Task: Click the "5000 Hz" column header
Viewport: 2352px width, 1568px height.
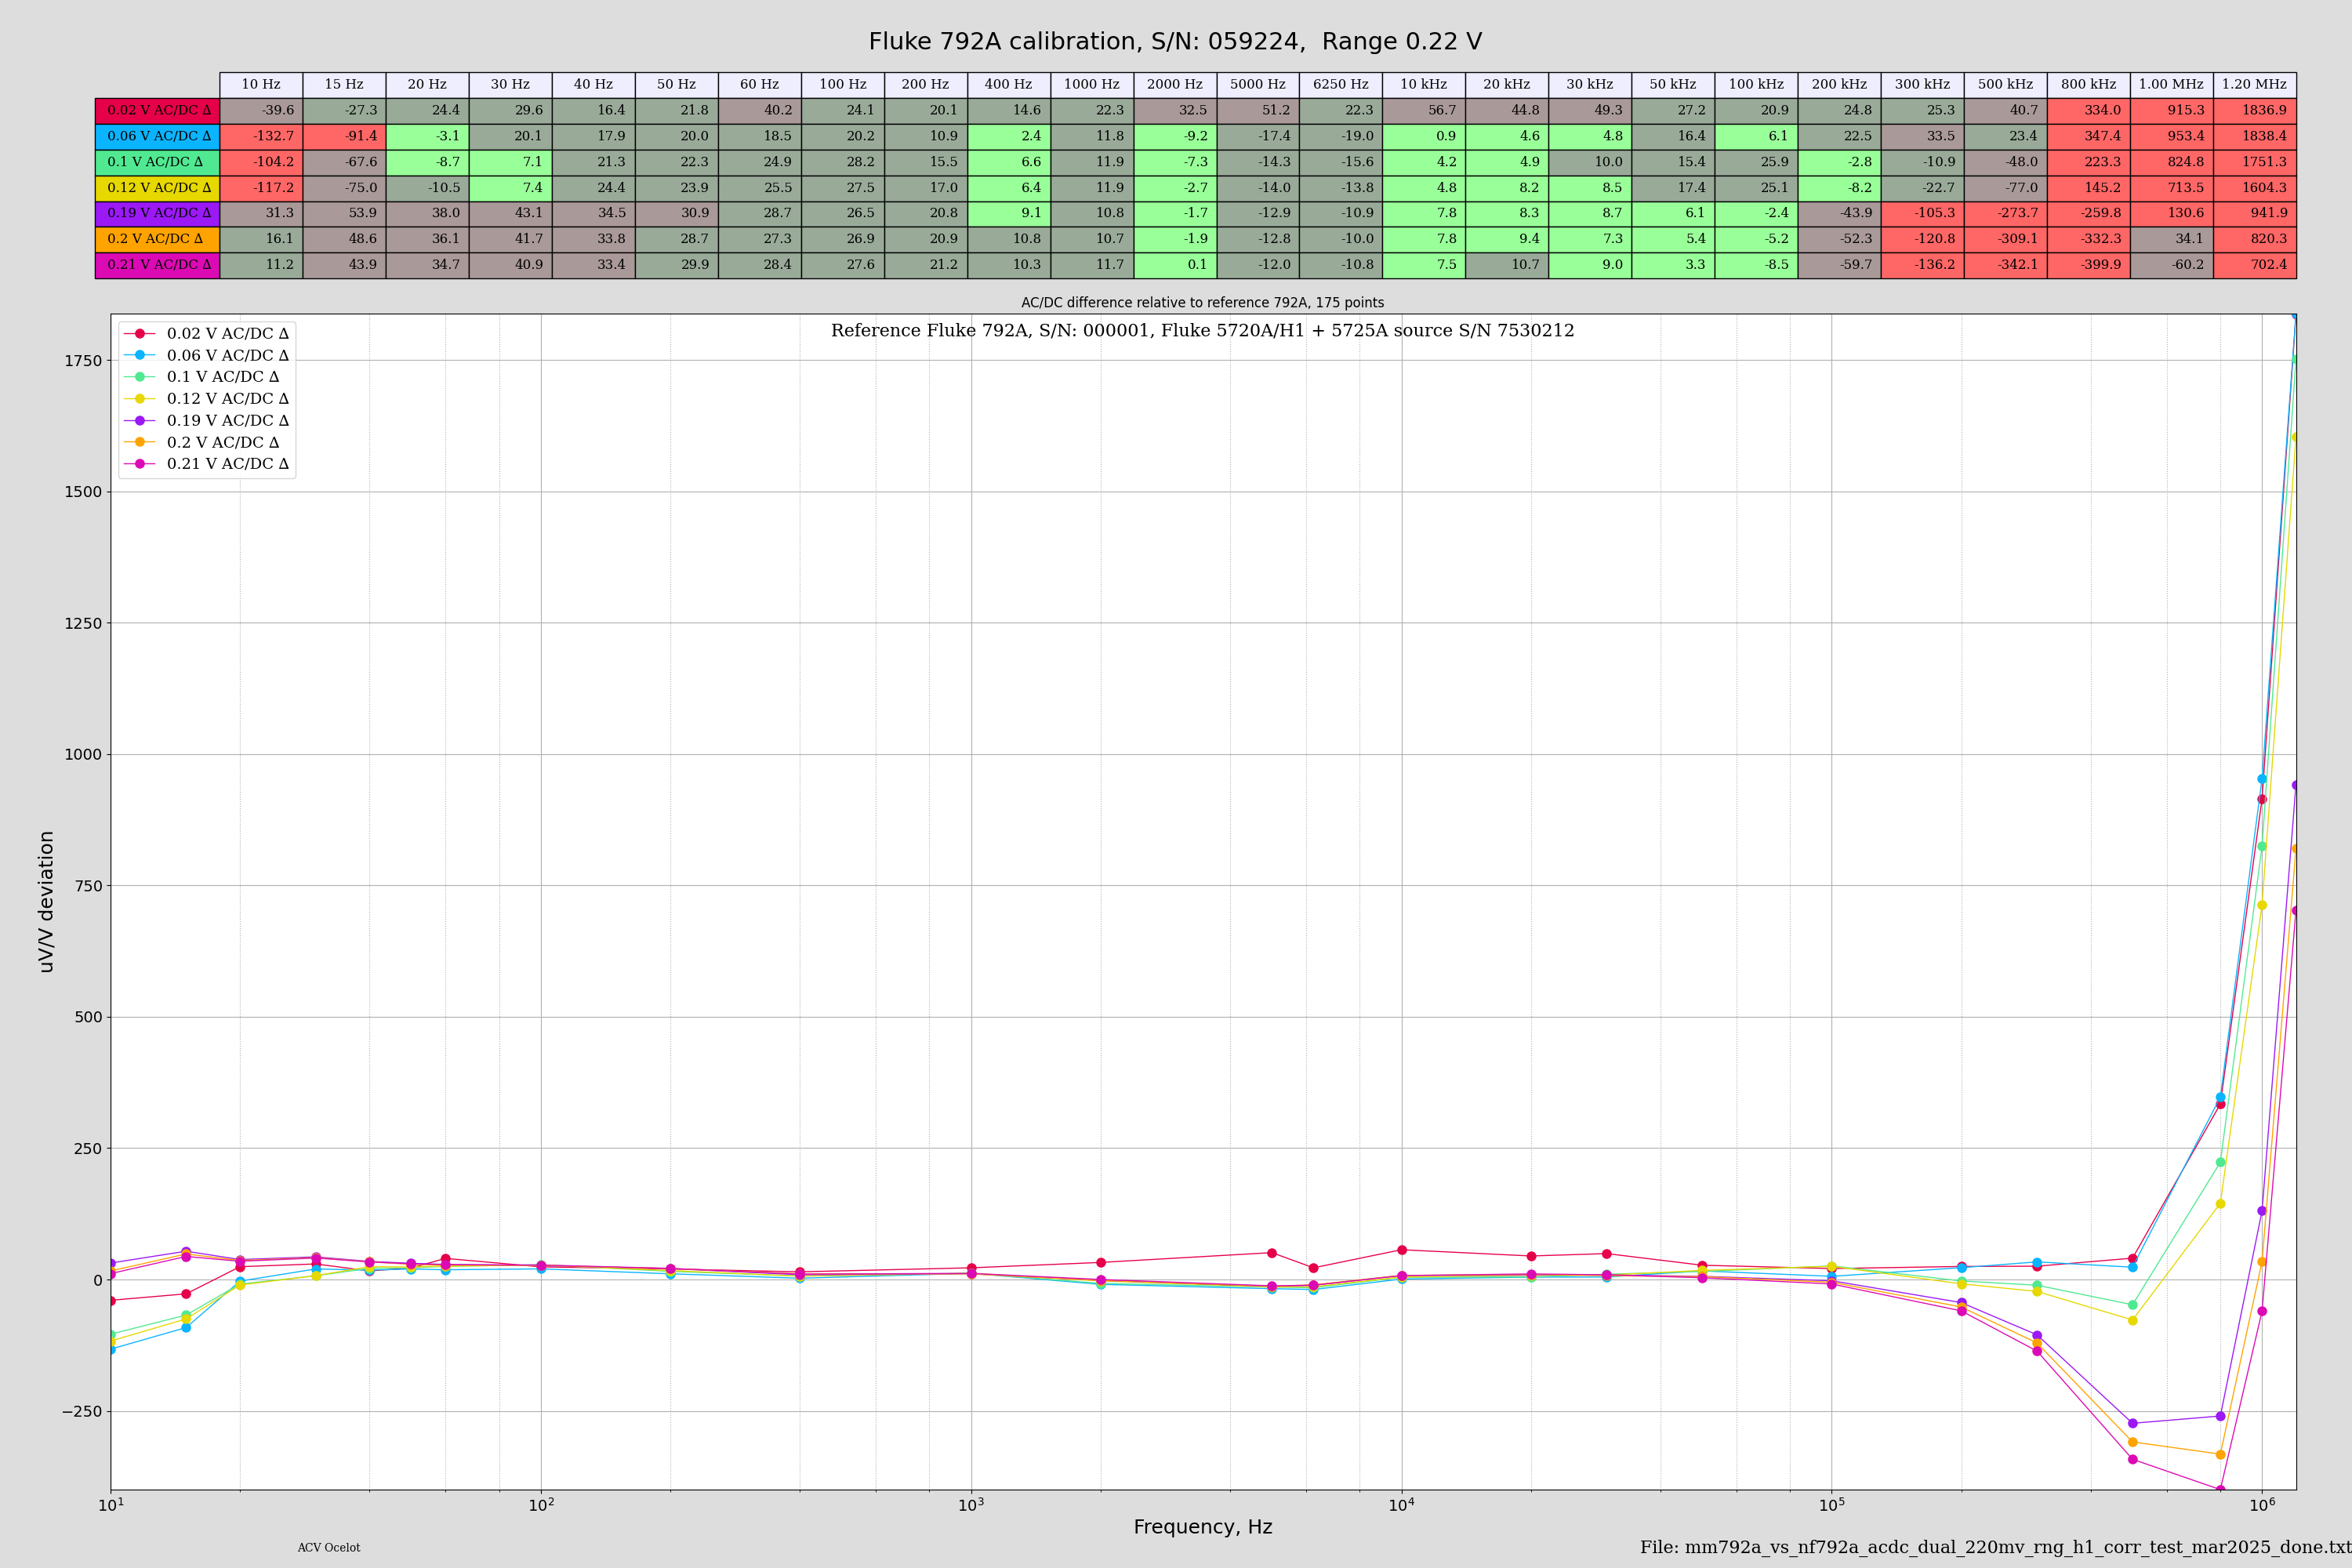Action: coord(1258,85)
